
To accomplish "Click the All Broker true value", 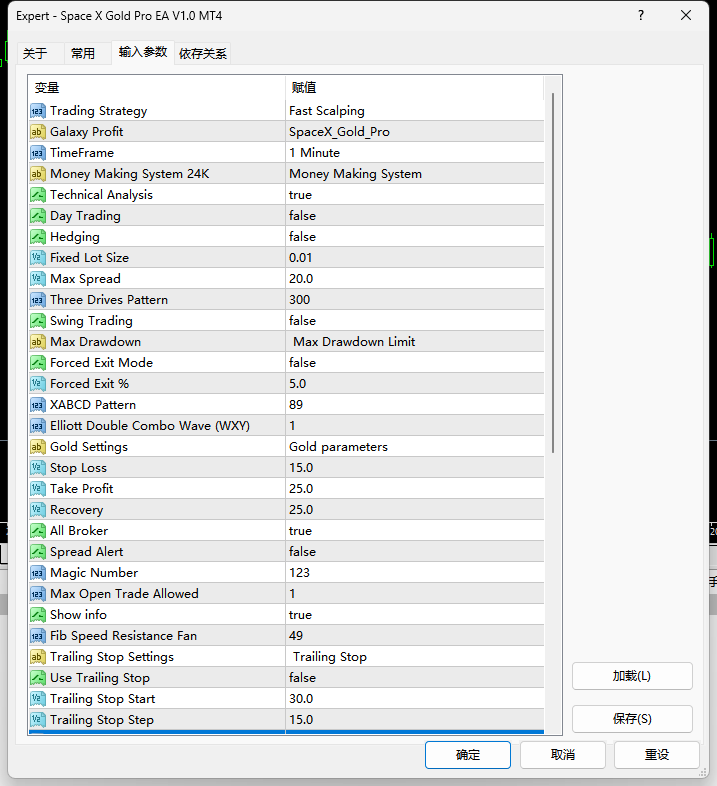I will pyautogui.click(x=415, y=531).
